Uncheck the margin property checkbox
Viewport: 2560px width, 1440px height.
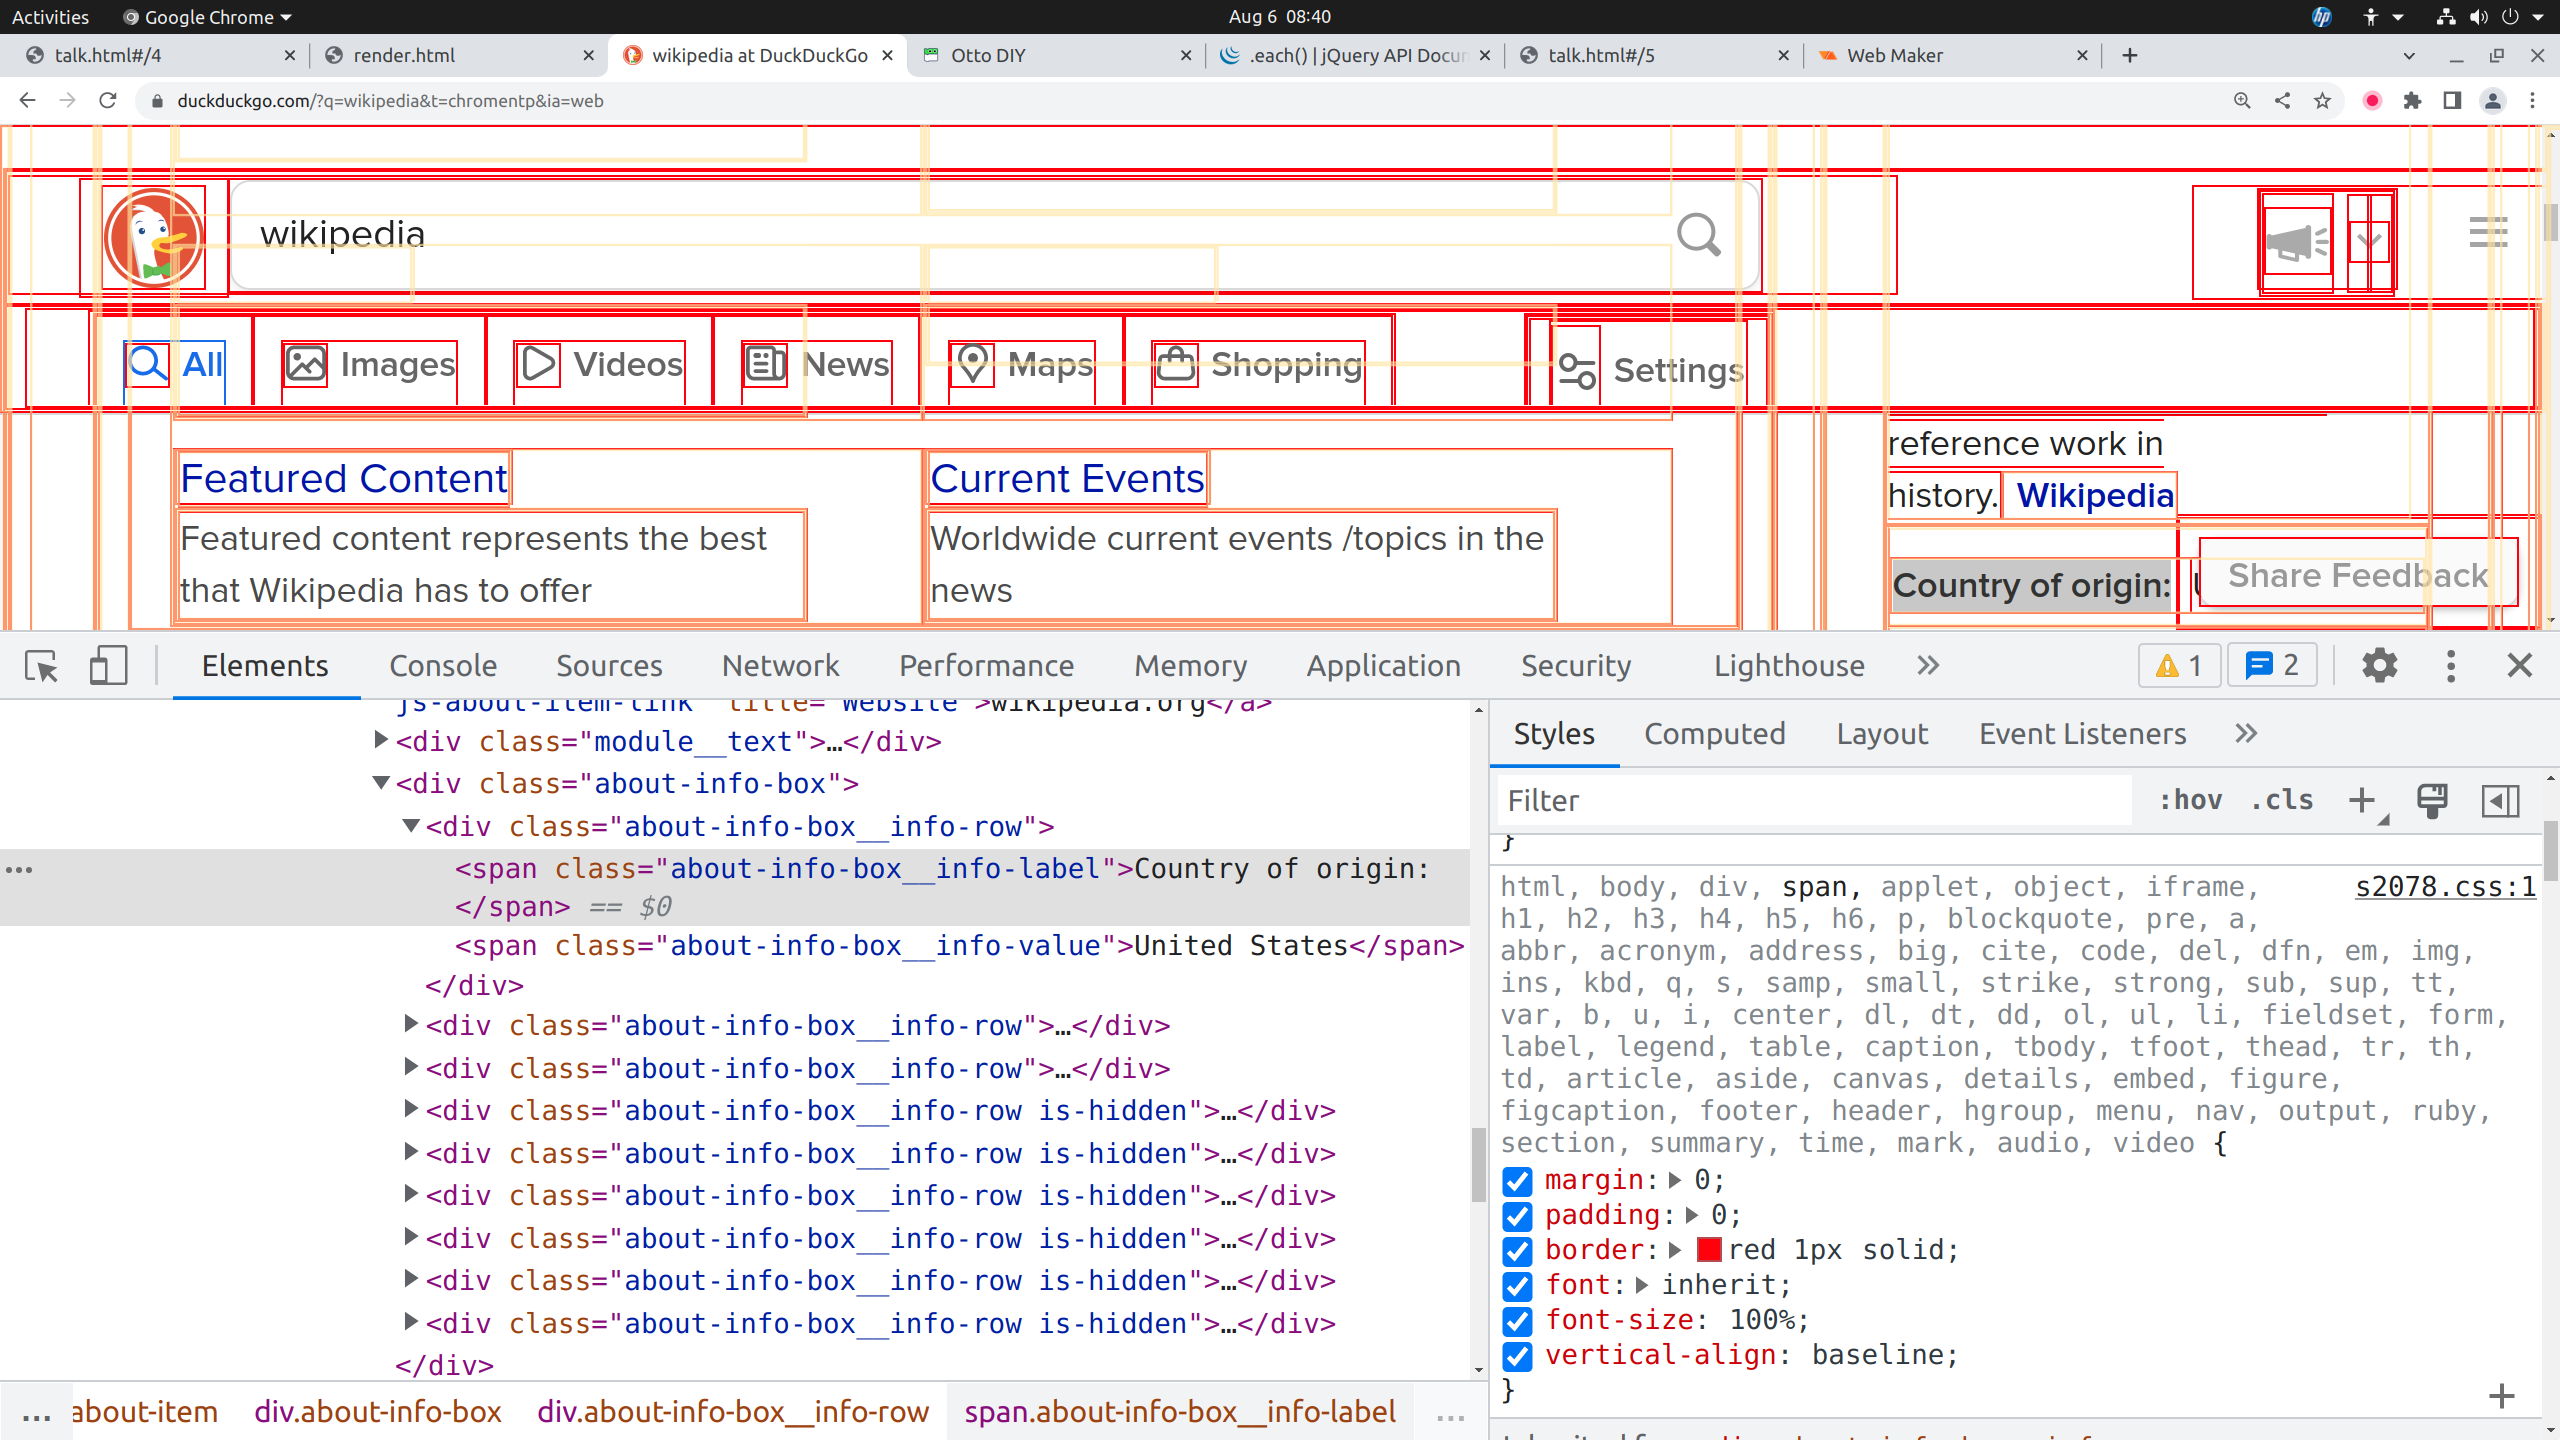click(1518, 1181)
